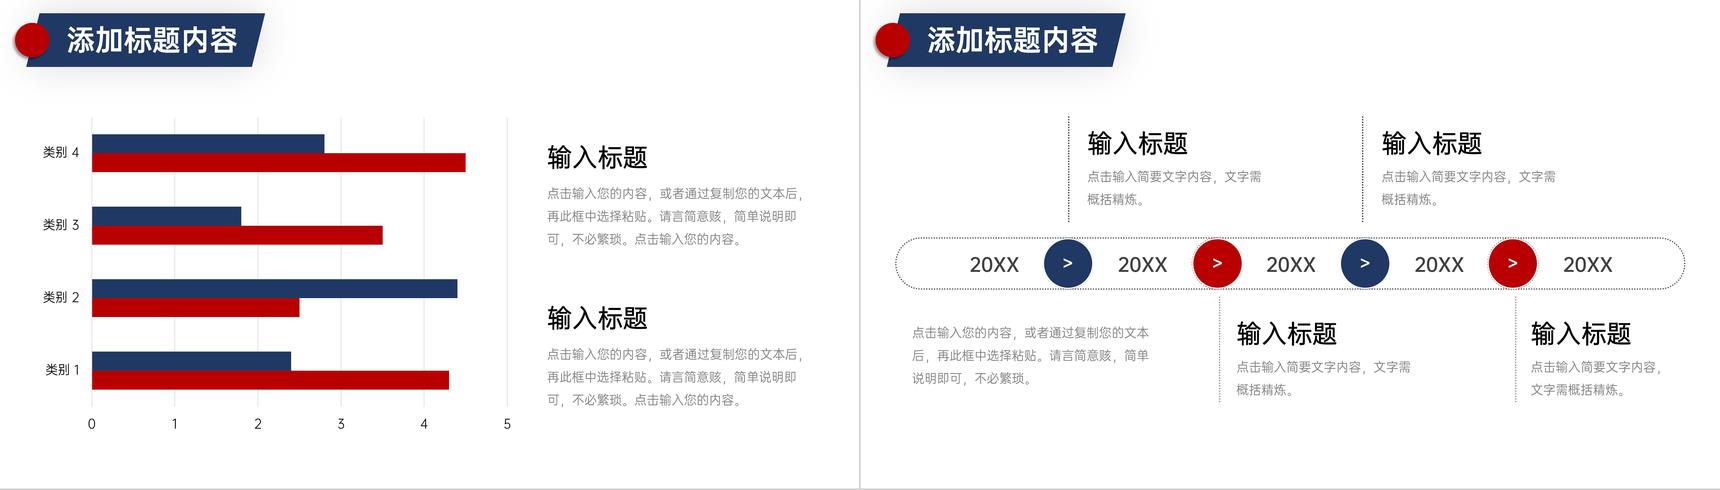Select the top-right 输入标题 heading above timeline

(x=1431, y=144)
